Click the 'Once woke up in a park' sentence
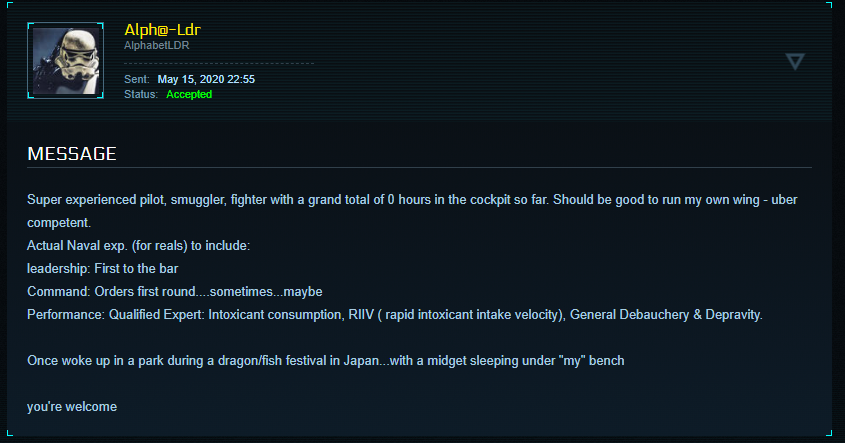The height and width of the screenshot is (443, 845). coord(325,360)
